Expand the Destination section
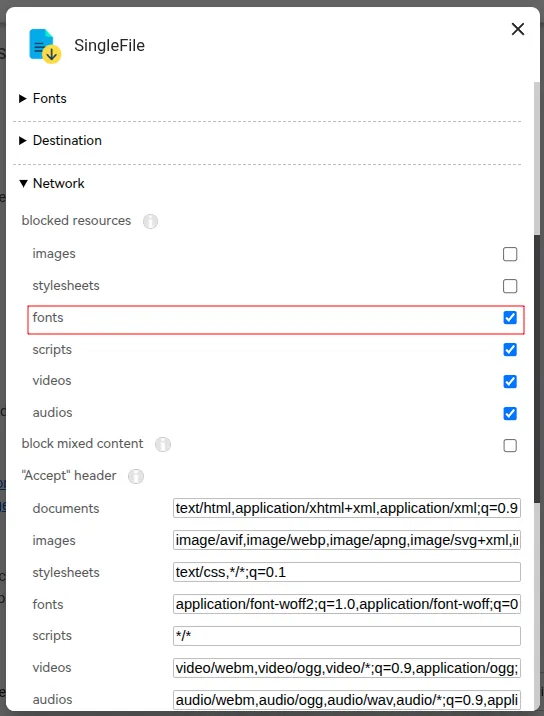Screen dimensions: 544x716 [x=60, y=141]
